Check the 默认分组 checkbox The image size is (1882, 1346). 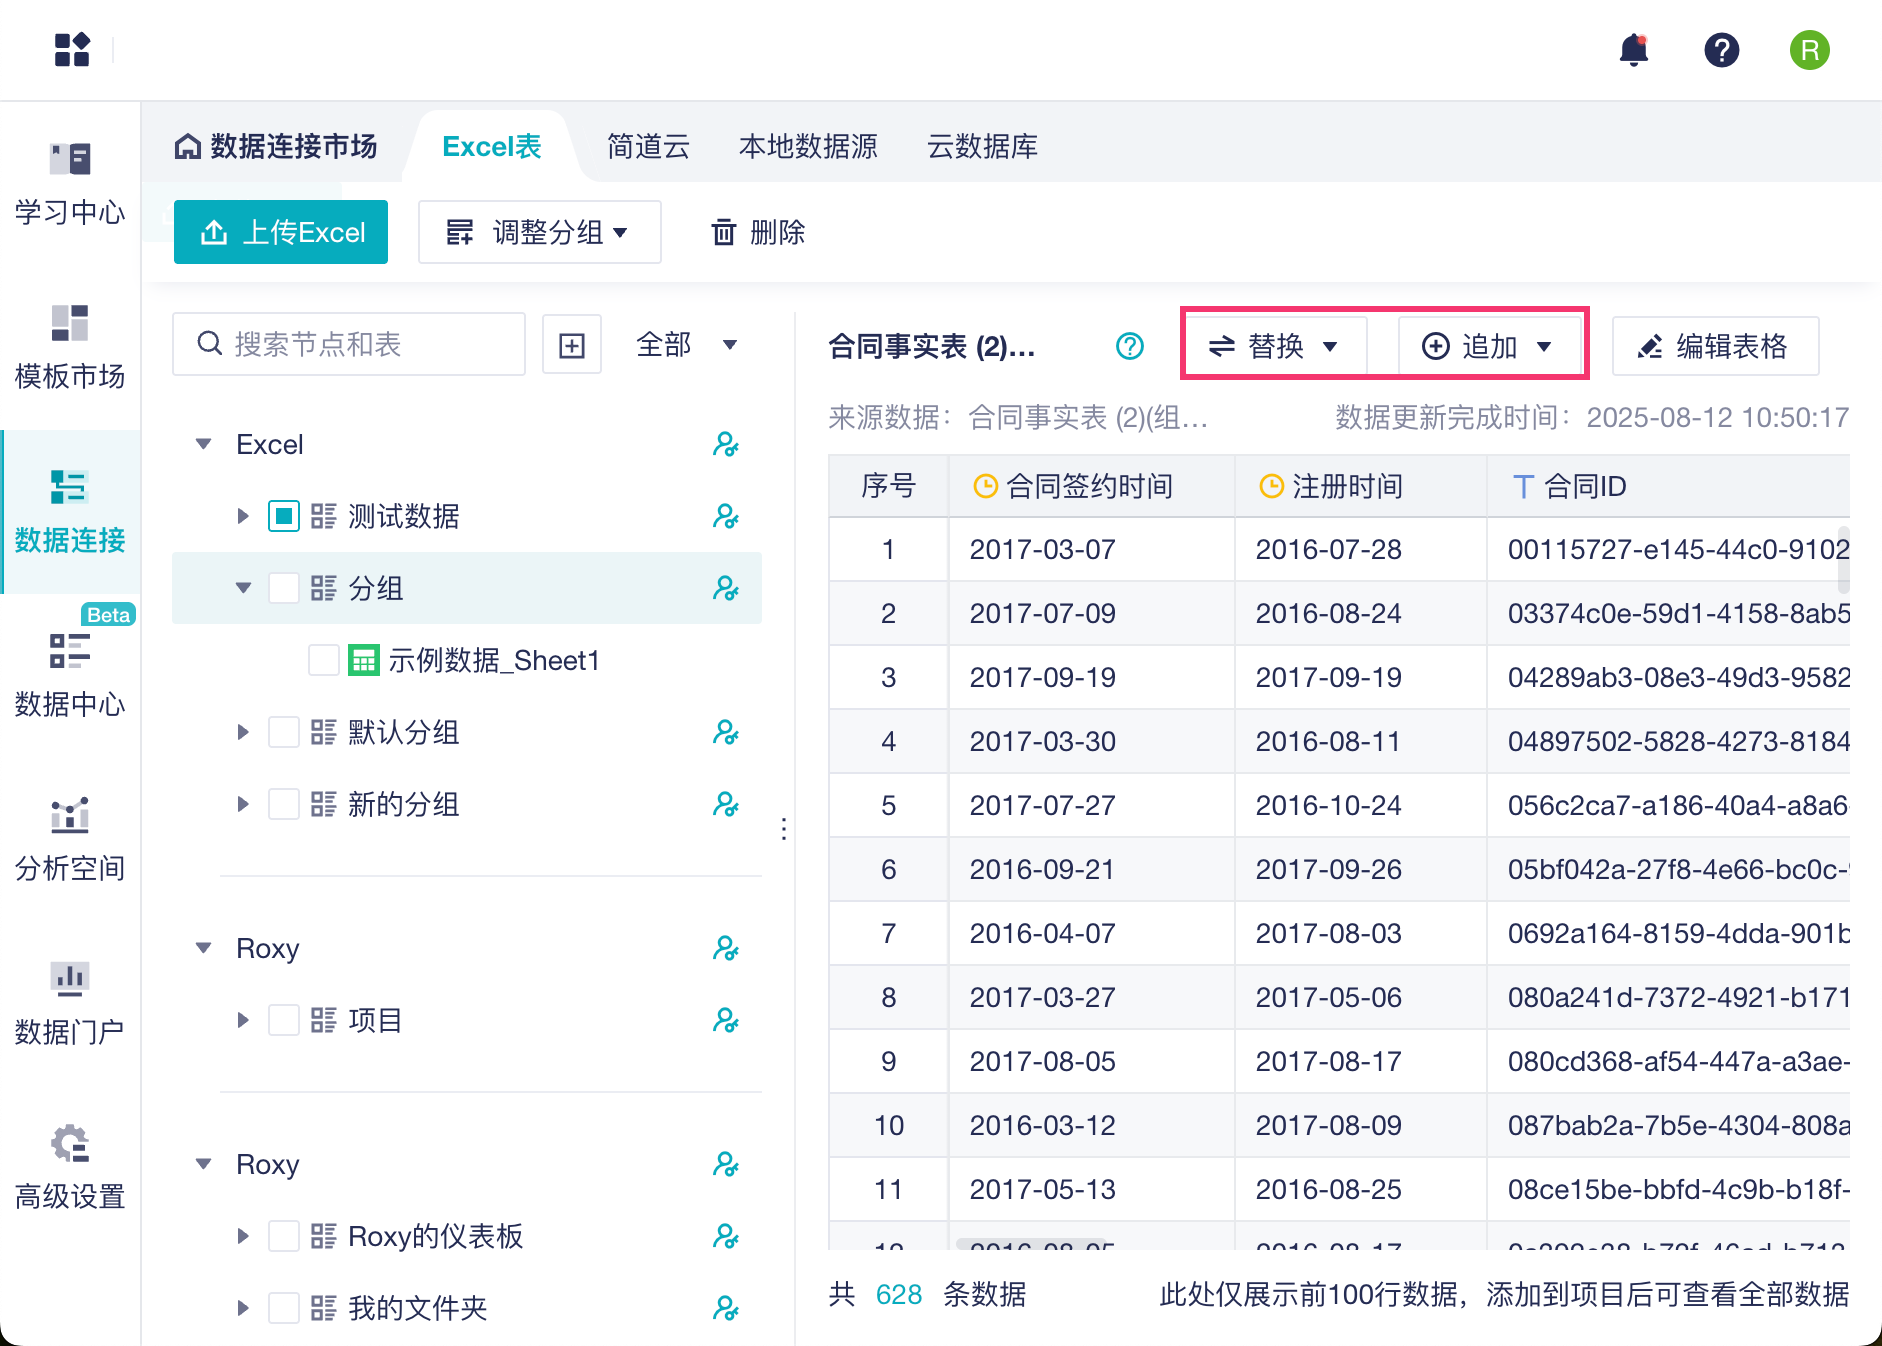tap(284, 732)
